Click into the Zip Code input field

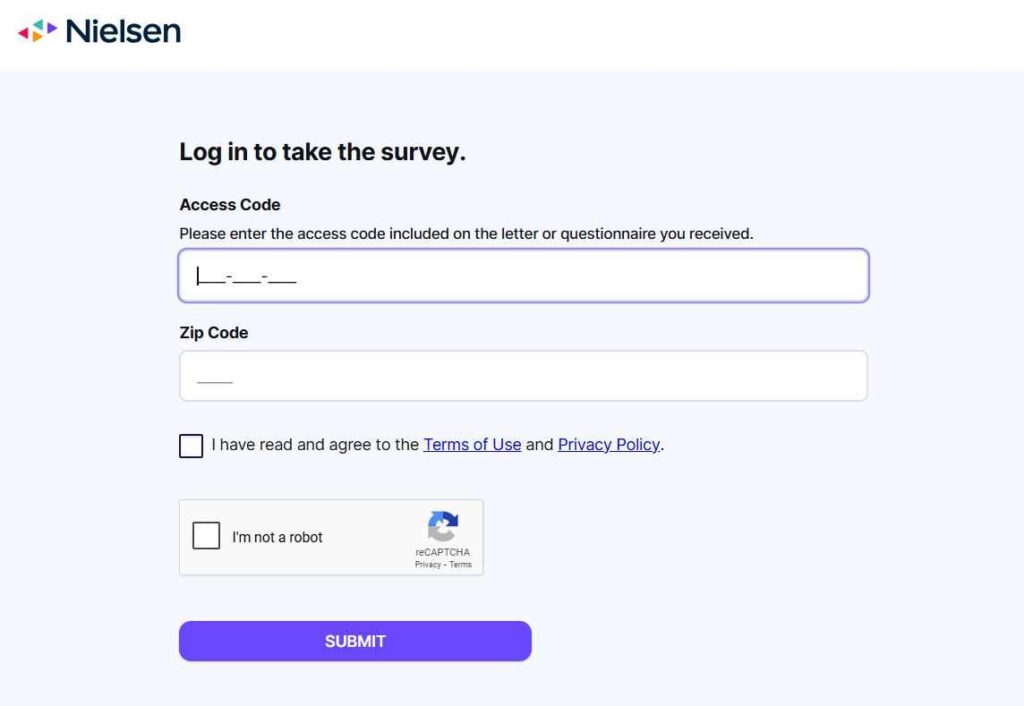tap(524, 376)
